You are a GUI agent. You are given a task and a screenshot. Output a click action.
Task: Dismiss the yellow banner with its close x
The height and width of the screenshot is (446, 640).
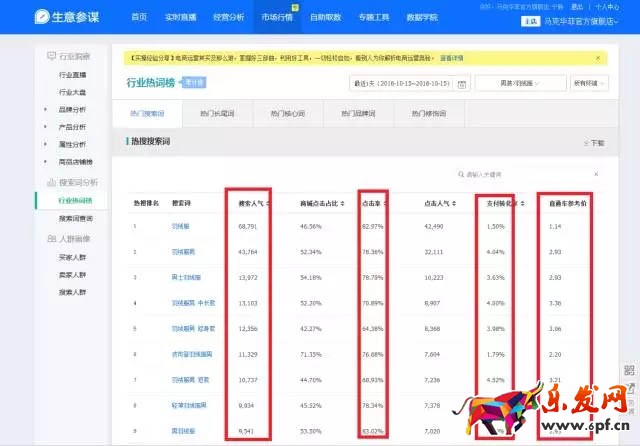(x=598, y=58)
